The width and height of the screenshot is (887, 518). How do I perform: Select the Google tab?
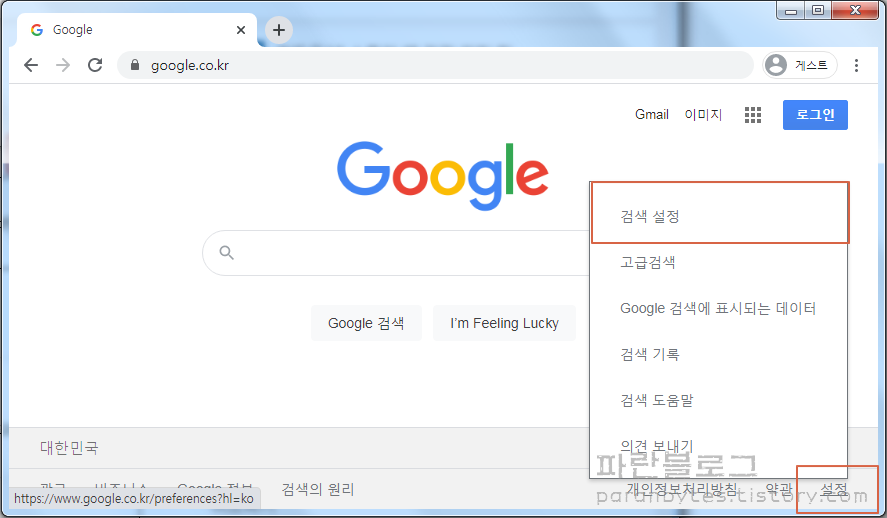[137, 30]
